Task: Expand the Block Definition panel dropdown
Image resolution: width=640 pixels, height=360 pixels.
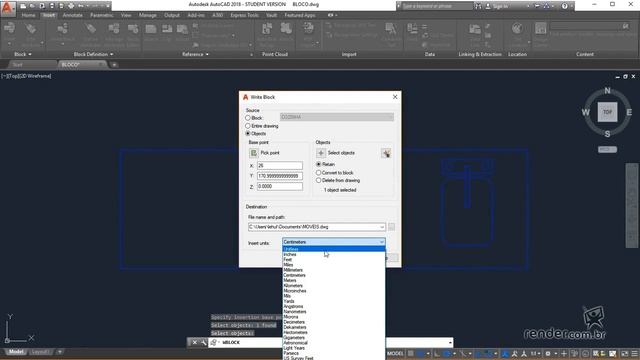Action: pos(93,54)
